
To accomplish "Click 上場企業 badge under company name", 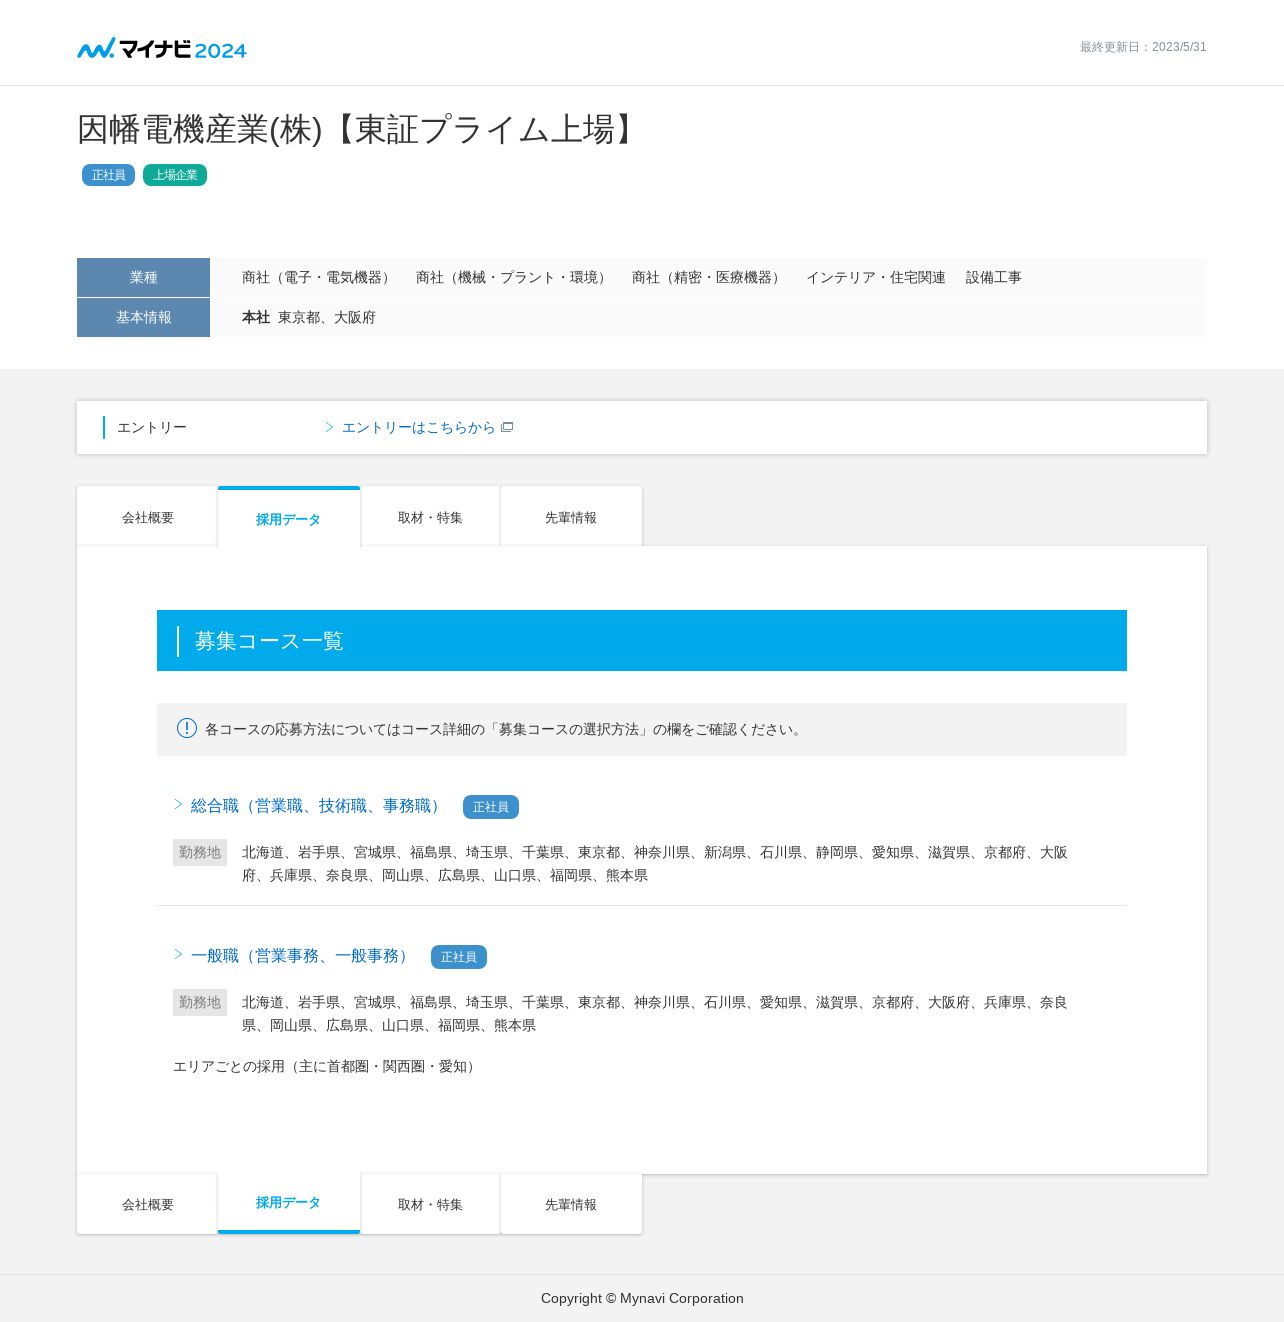I will [x=175, y=175].
